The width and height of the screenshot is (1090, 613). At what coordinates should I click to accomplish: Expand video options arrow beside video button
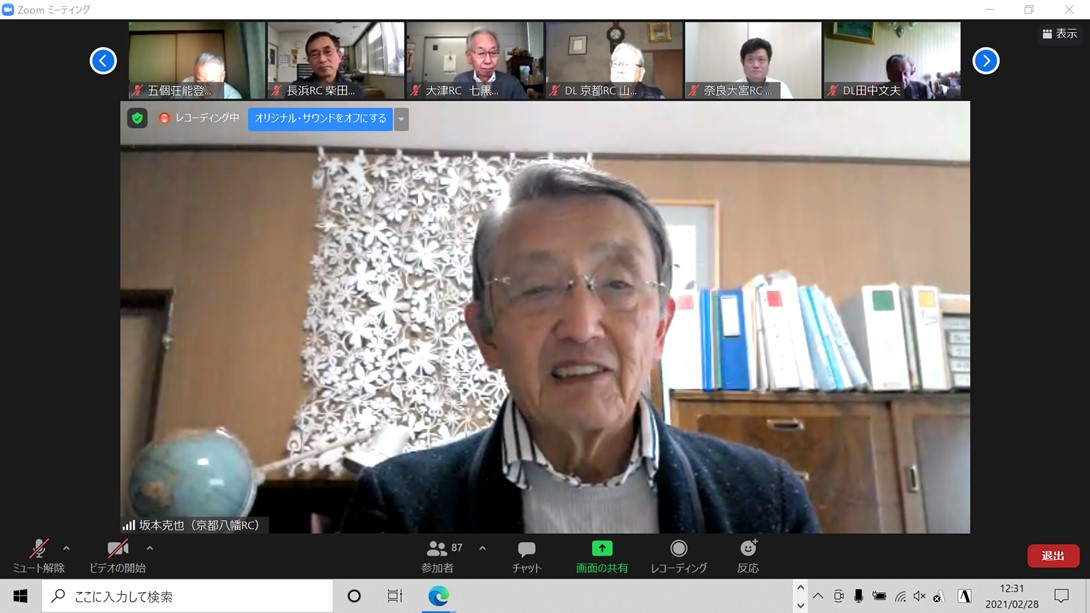(150, 548)
